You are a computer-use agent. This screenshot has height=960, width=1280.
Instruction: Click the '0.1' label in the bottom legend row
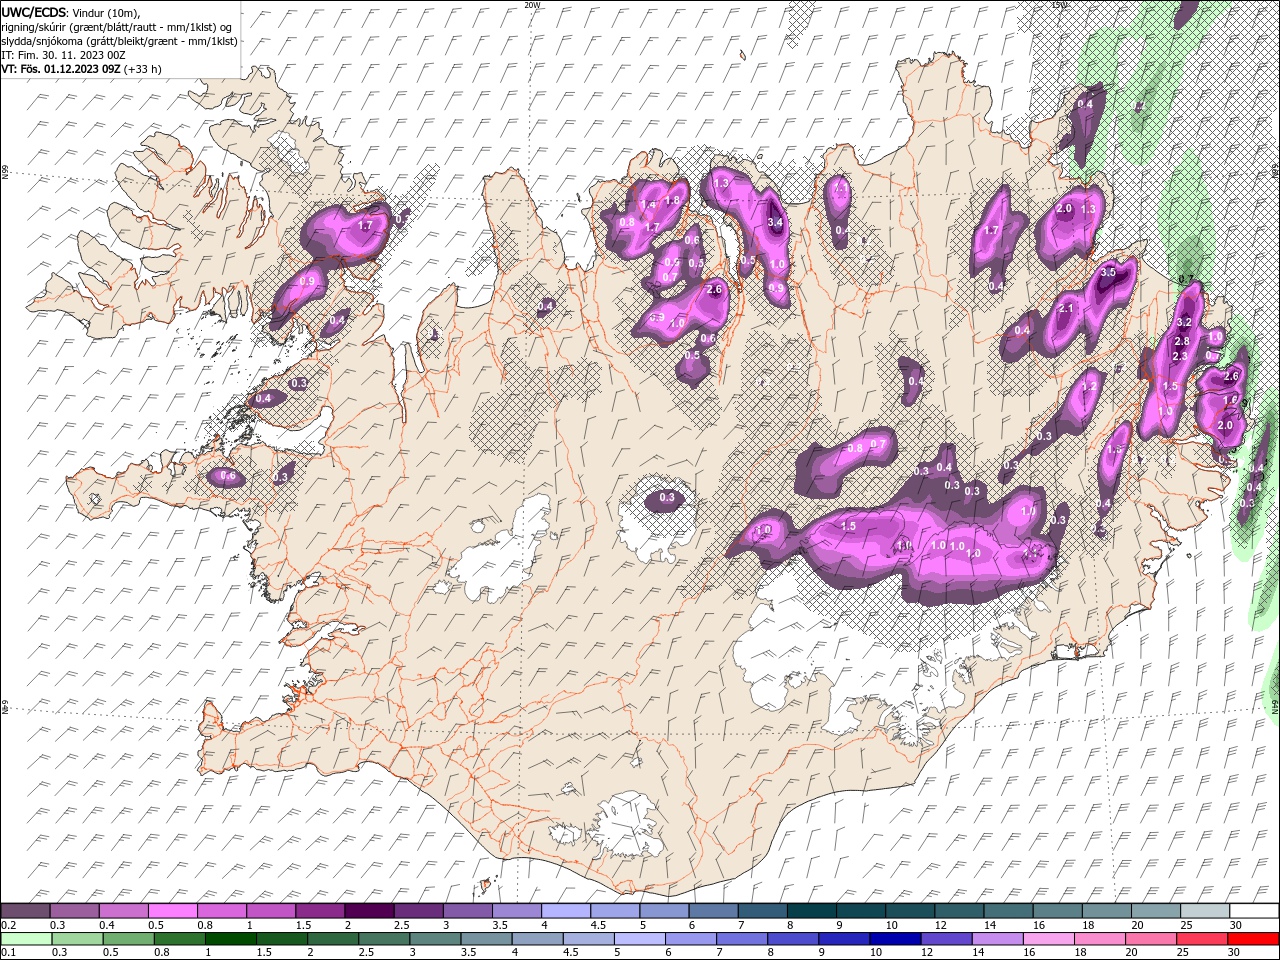point(8,953)
